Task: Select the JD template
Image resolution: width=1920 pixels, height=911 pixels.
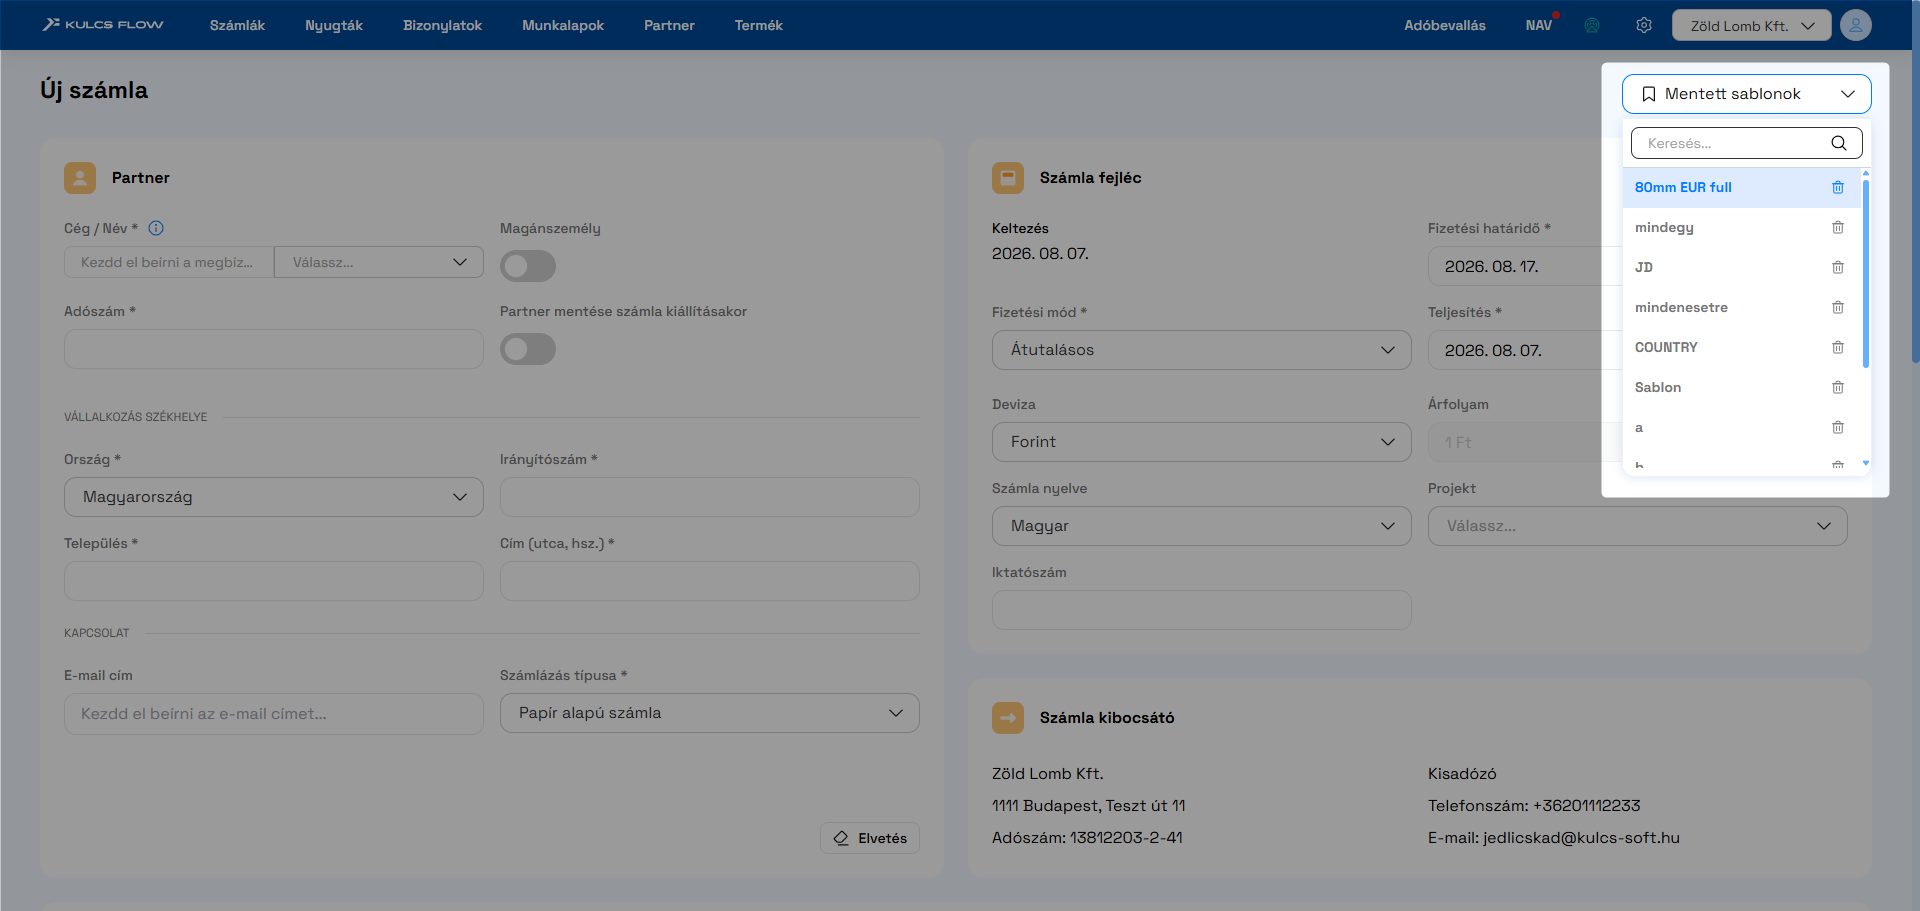Action: point(1742,267)
